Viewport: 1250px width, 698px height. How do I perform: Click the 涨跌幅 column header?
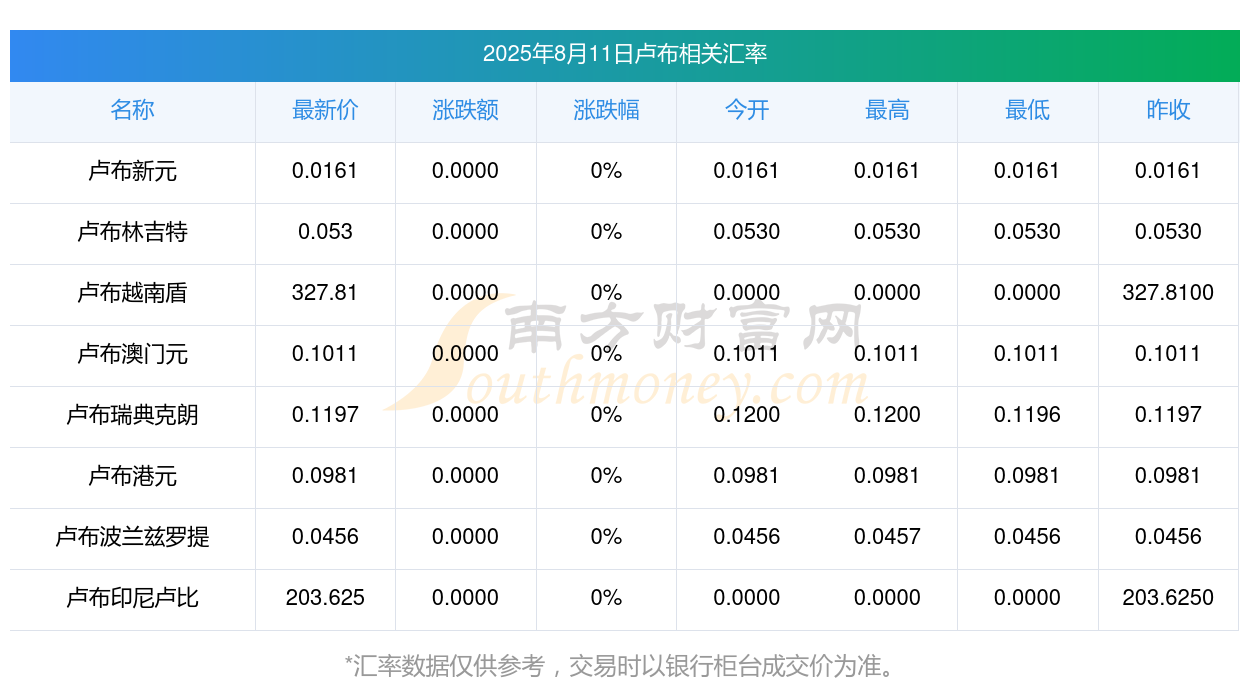coord(606,110)
